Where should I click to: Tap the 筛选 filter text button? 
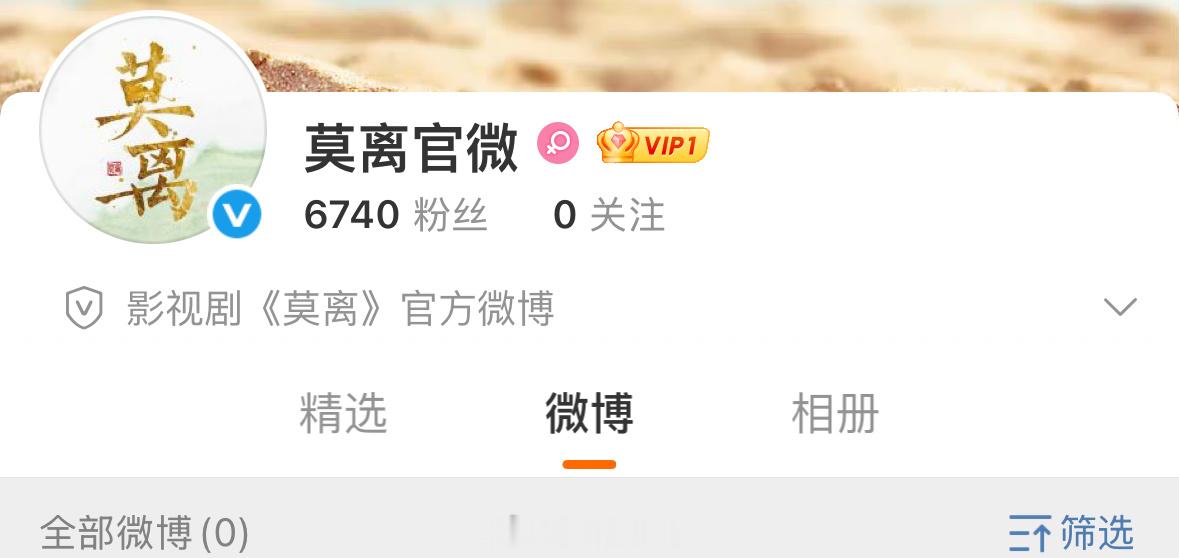tap(1097, 533)
